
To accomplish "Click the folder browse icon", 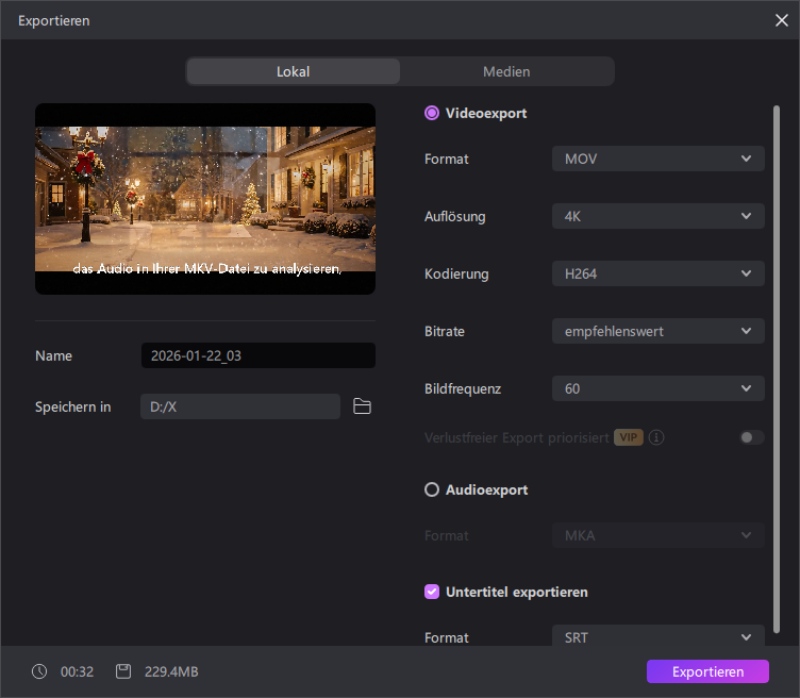I will (362, 406).
